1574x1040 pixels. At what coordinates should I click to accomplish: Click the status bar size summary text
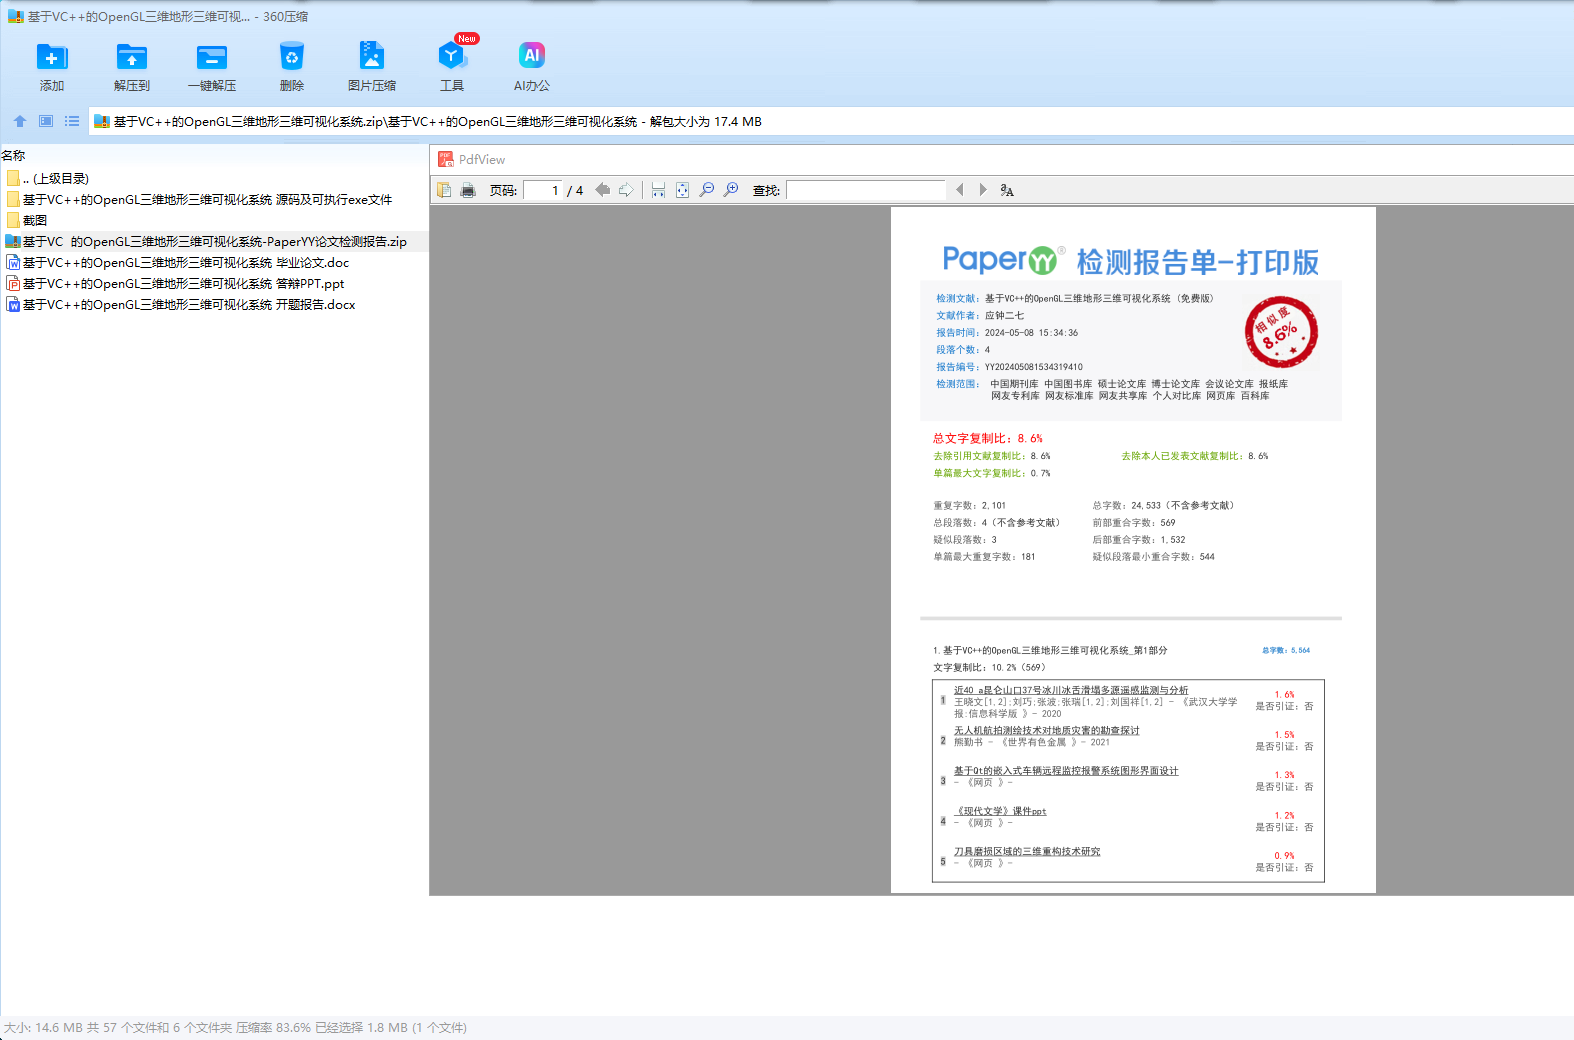[x=235, y=1027]
